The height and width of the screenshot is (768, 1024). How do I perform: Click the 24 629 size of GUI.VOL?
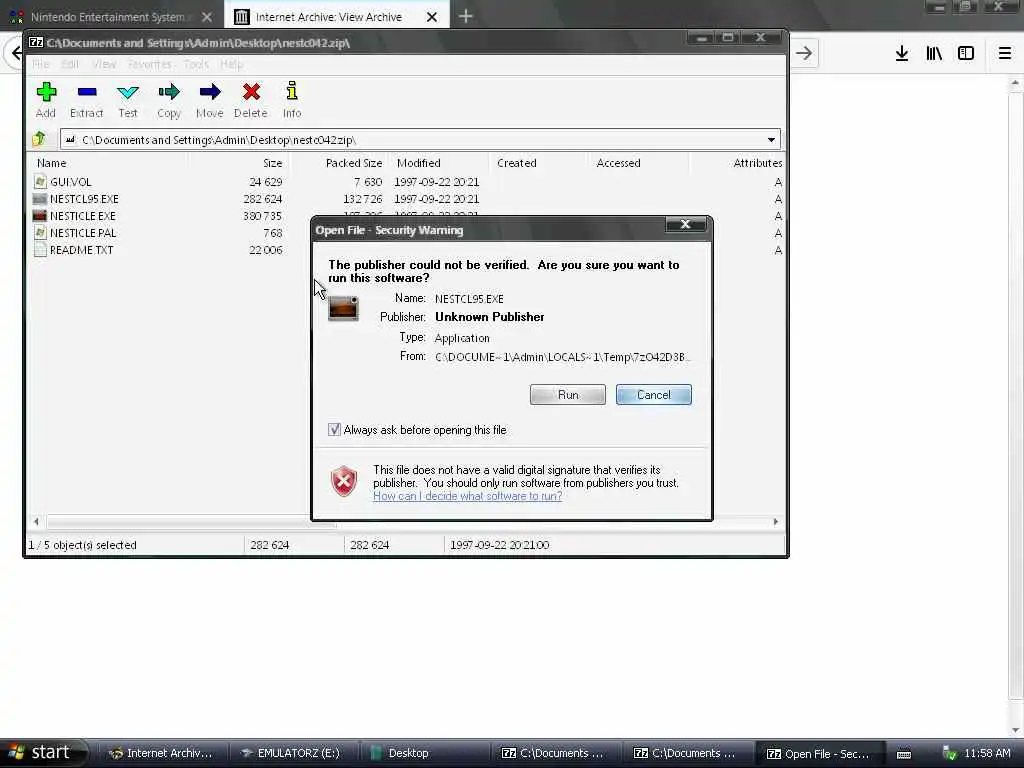(265, 182)
